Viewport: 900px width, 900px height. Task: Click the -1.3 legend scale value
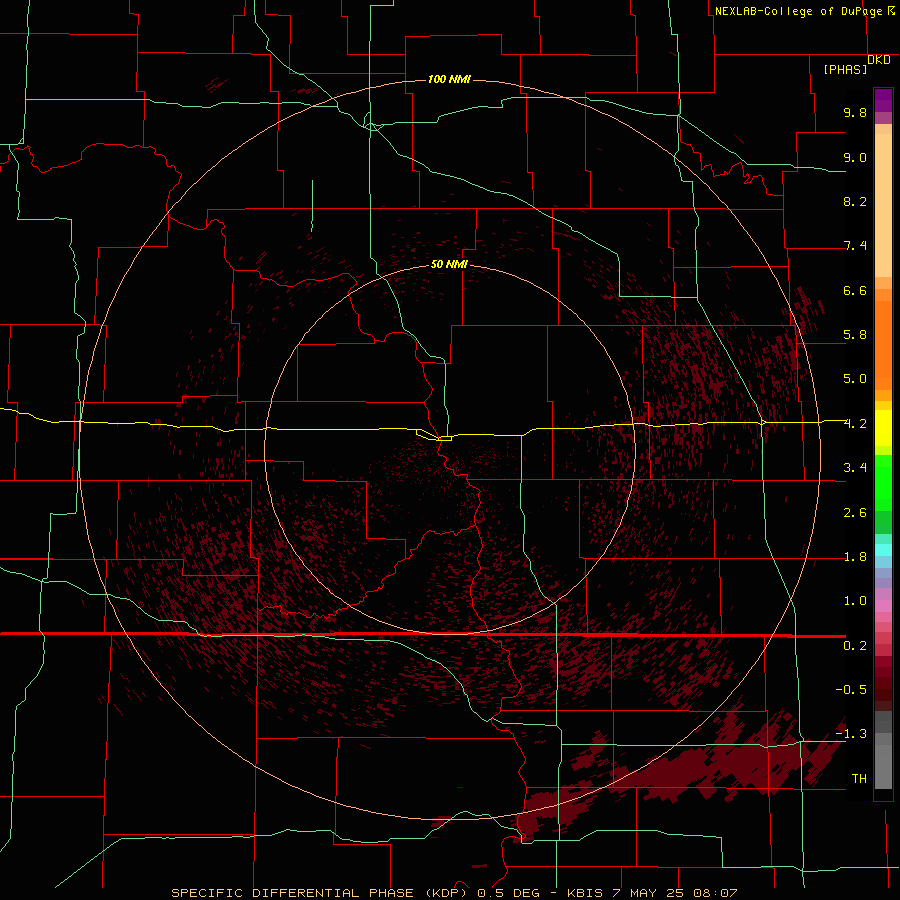(851, 734)
